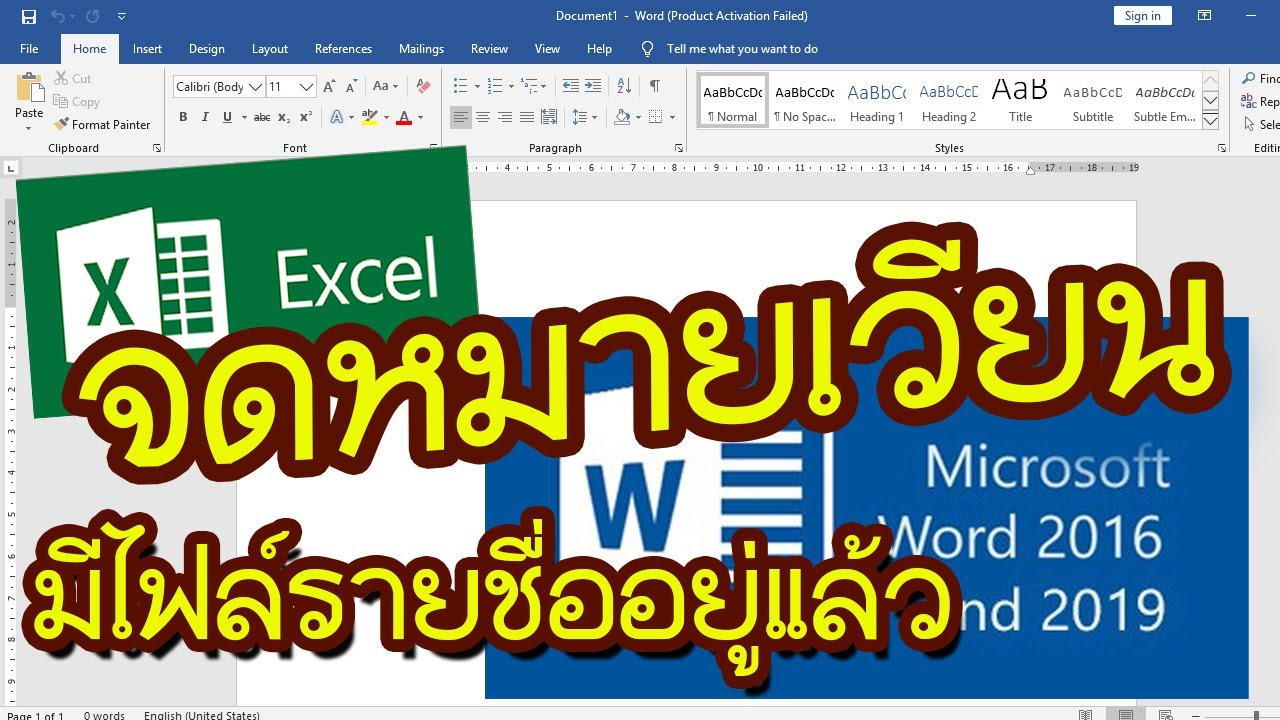Apply red font color

[404, 118]
